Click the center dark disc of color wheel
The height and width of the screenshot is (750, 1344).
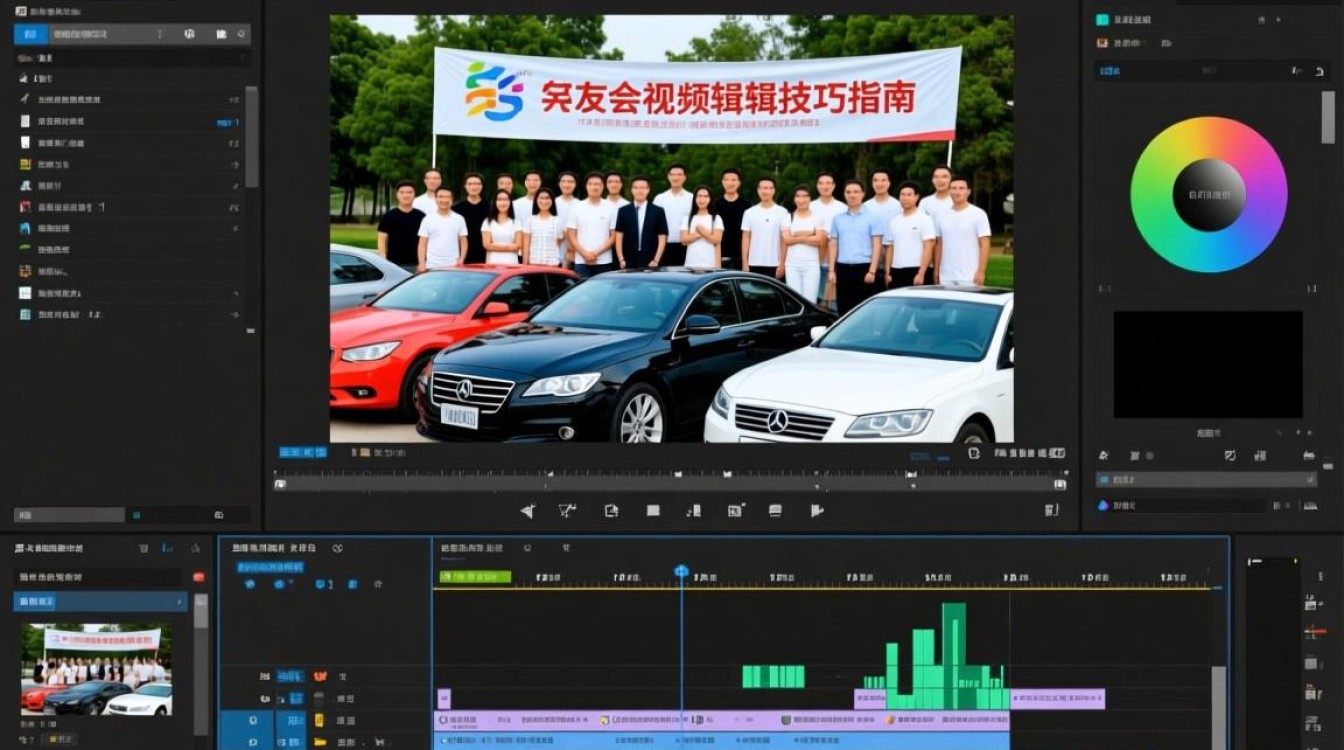[1209, 195]
